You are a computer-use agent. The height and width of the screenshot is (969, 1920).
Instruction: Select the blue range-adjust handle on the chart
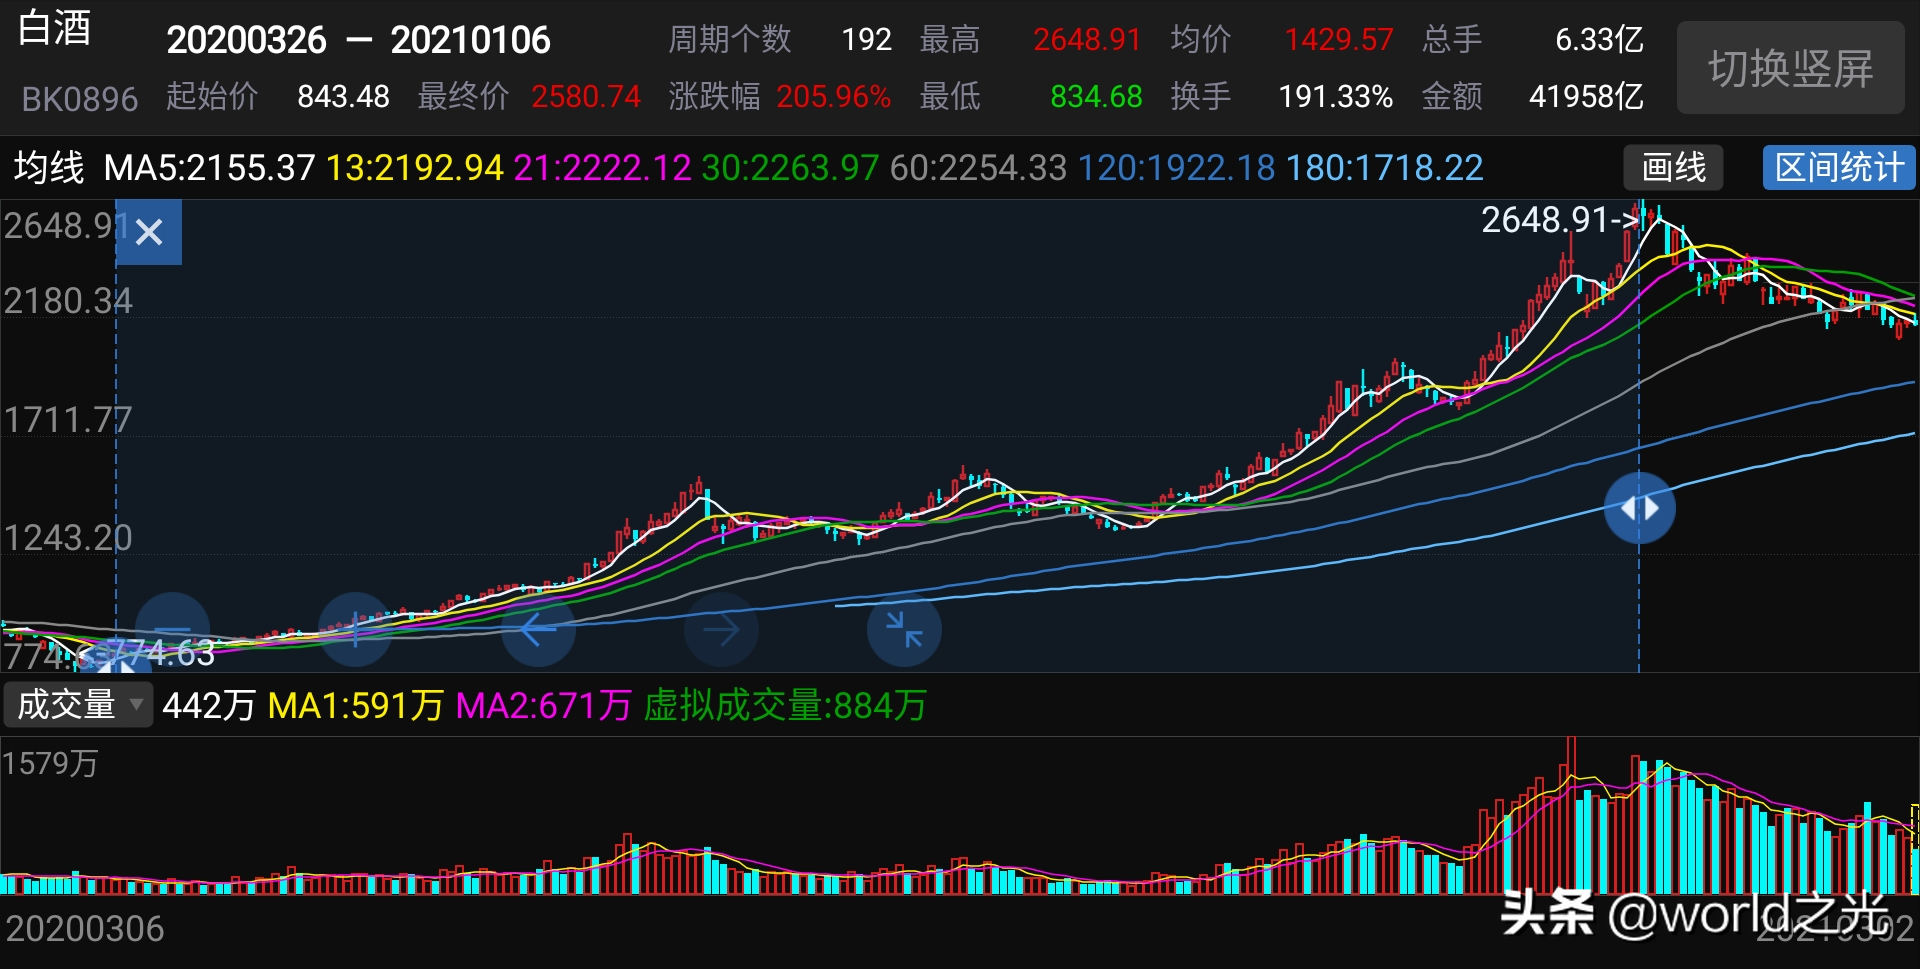[1640, 508]
